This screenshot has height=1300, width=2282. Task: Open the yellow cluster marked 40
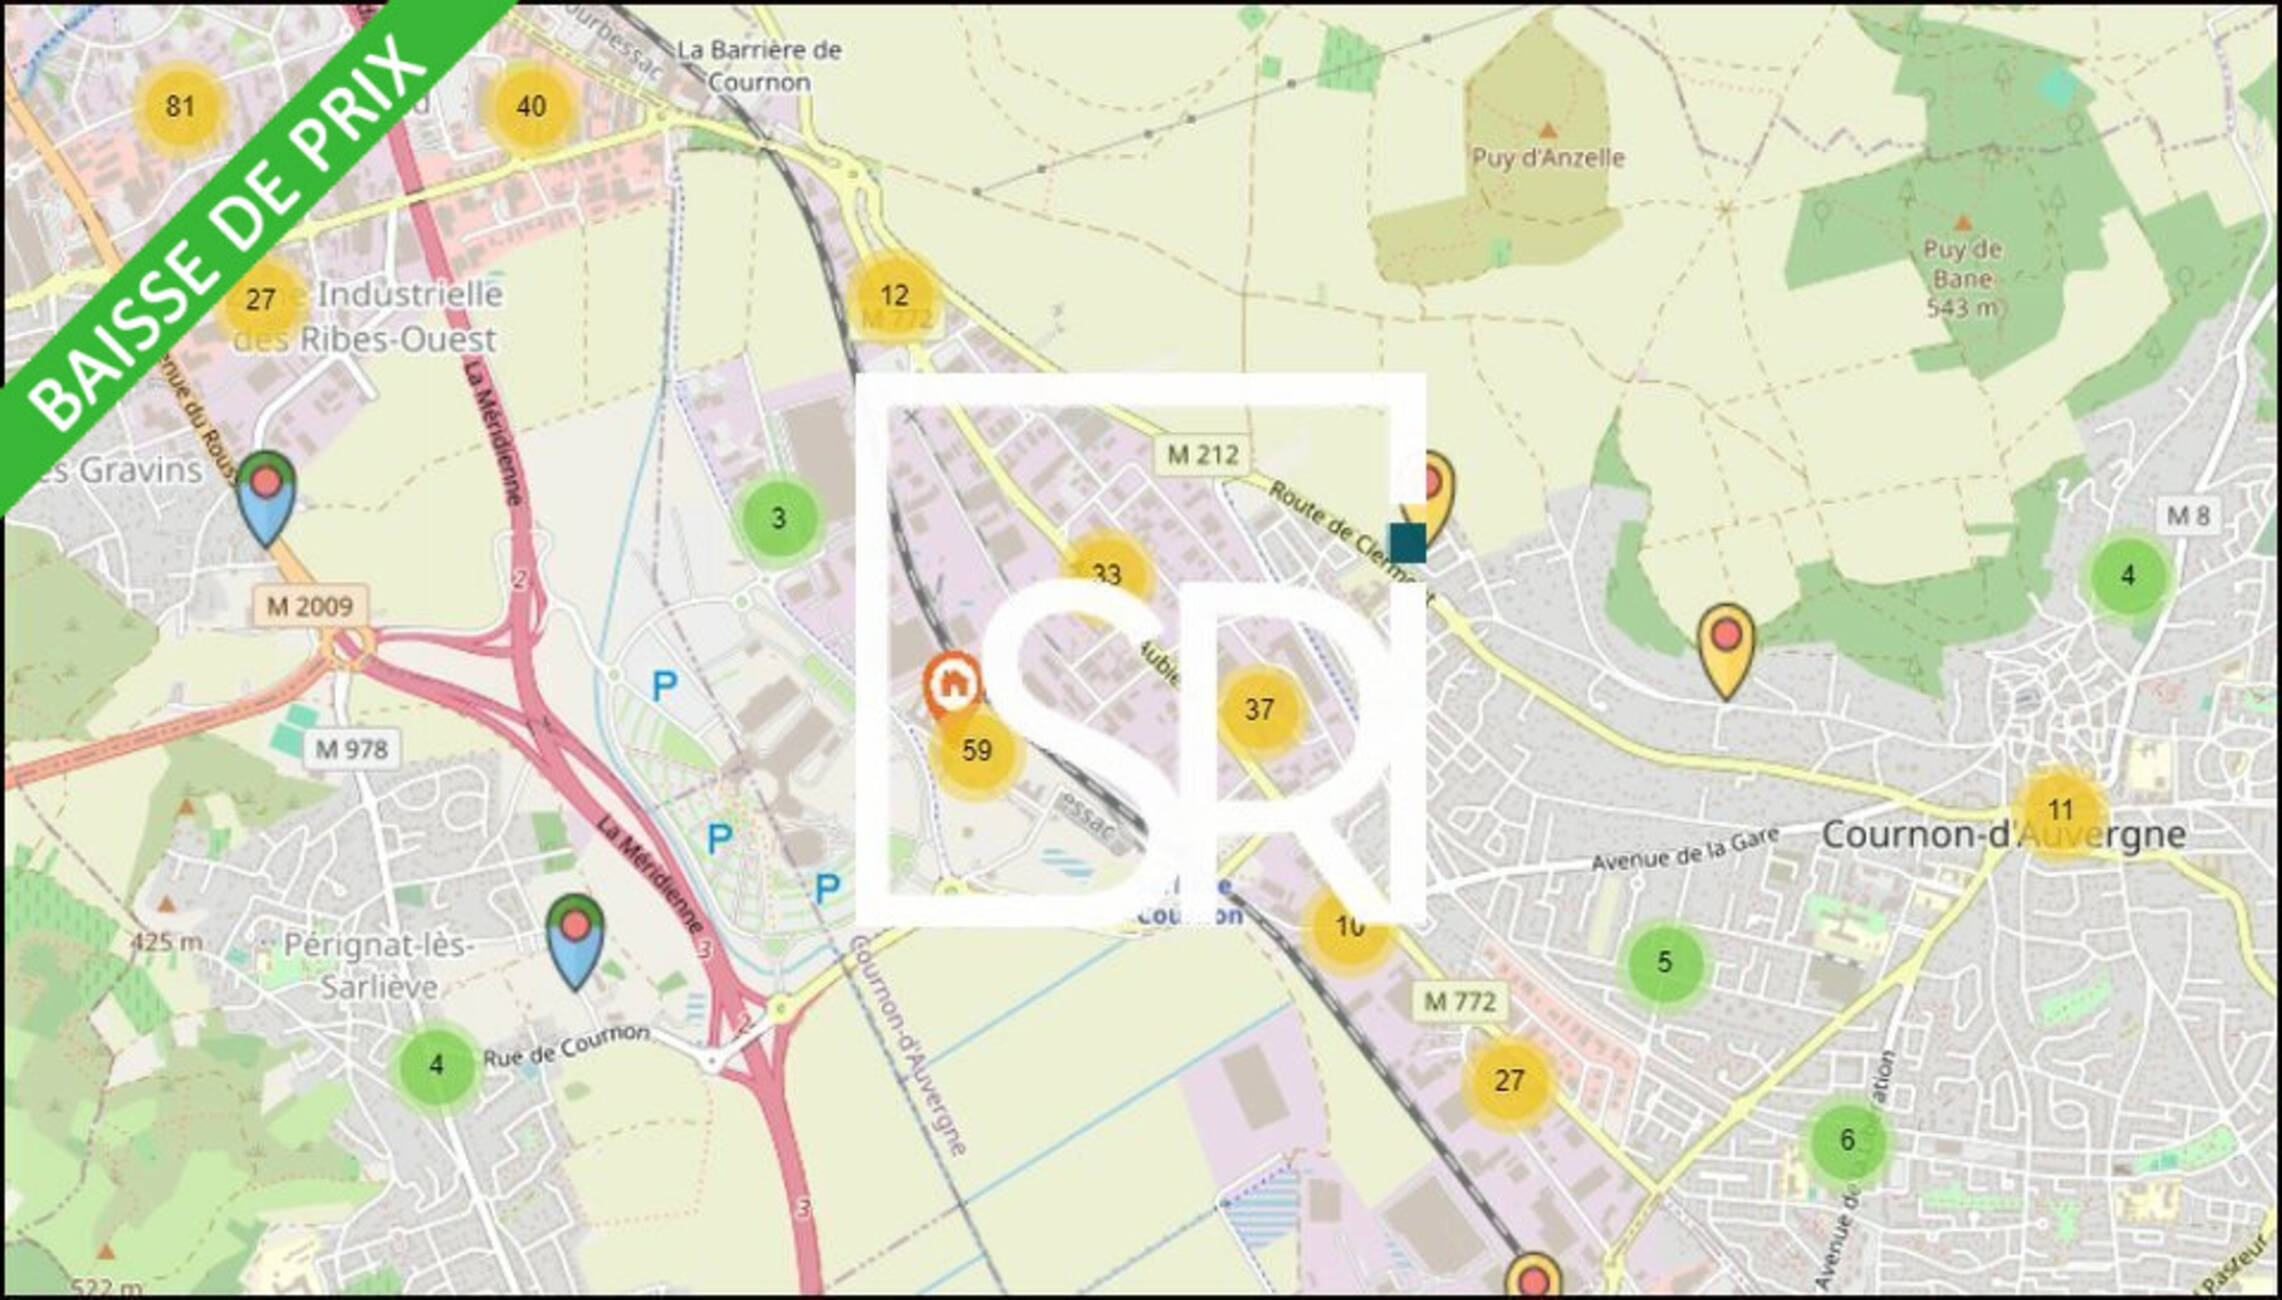(531, 106)
